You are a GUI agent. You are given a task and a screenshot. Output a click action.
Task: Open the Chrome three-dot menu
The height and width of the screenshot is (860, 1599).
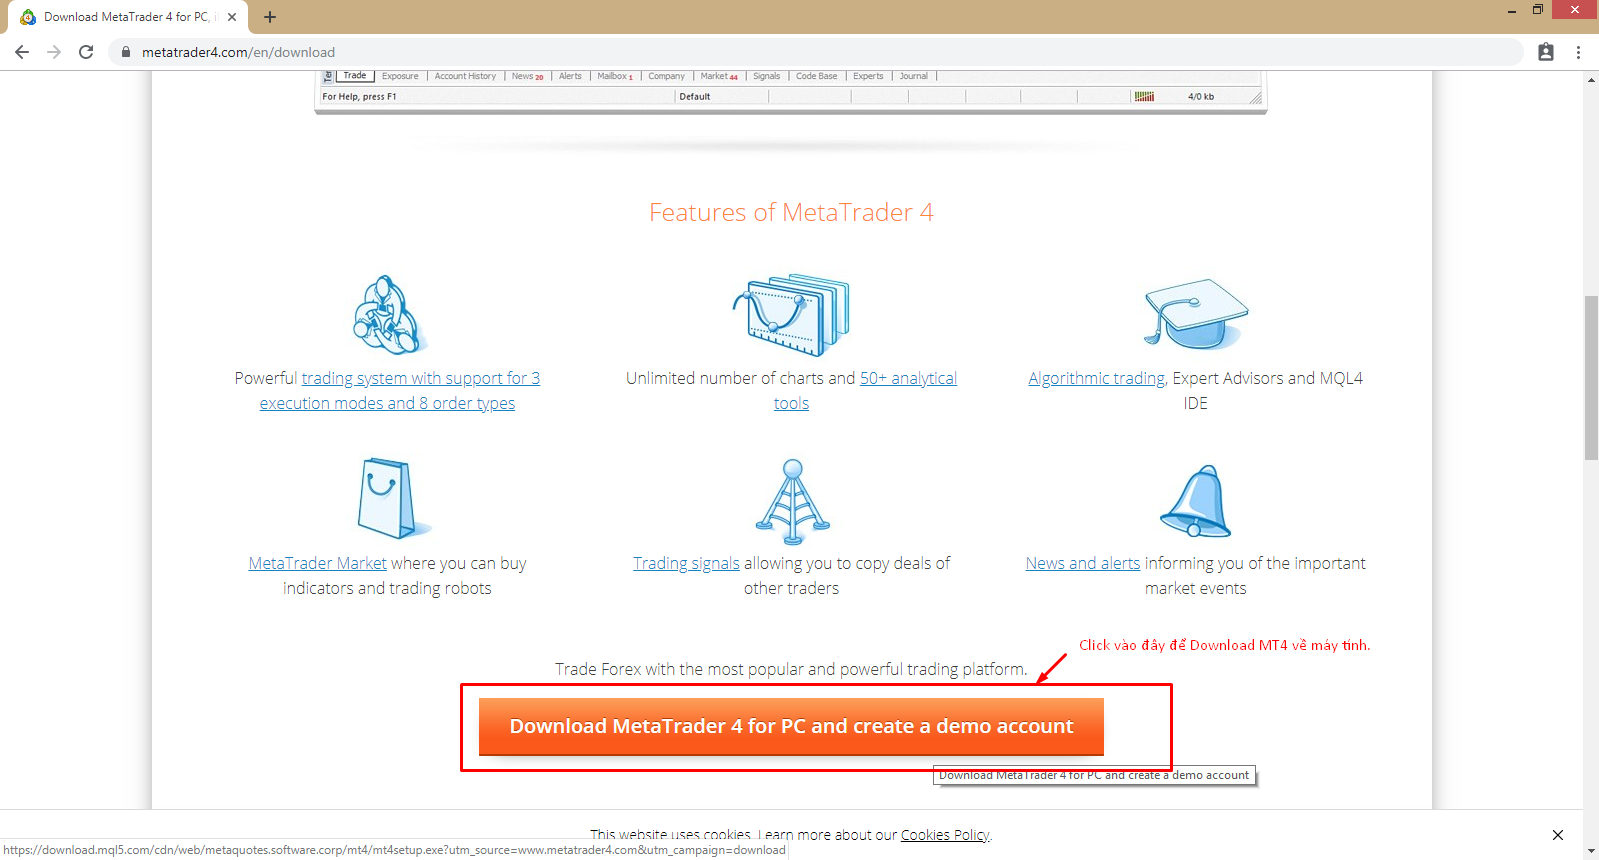(1578, 52)
